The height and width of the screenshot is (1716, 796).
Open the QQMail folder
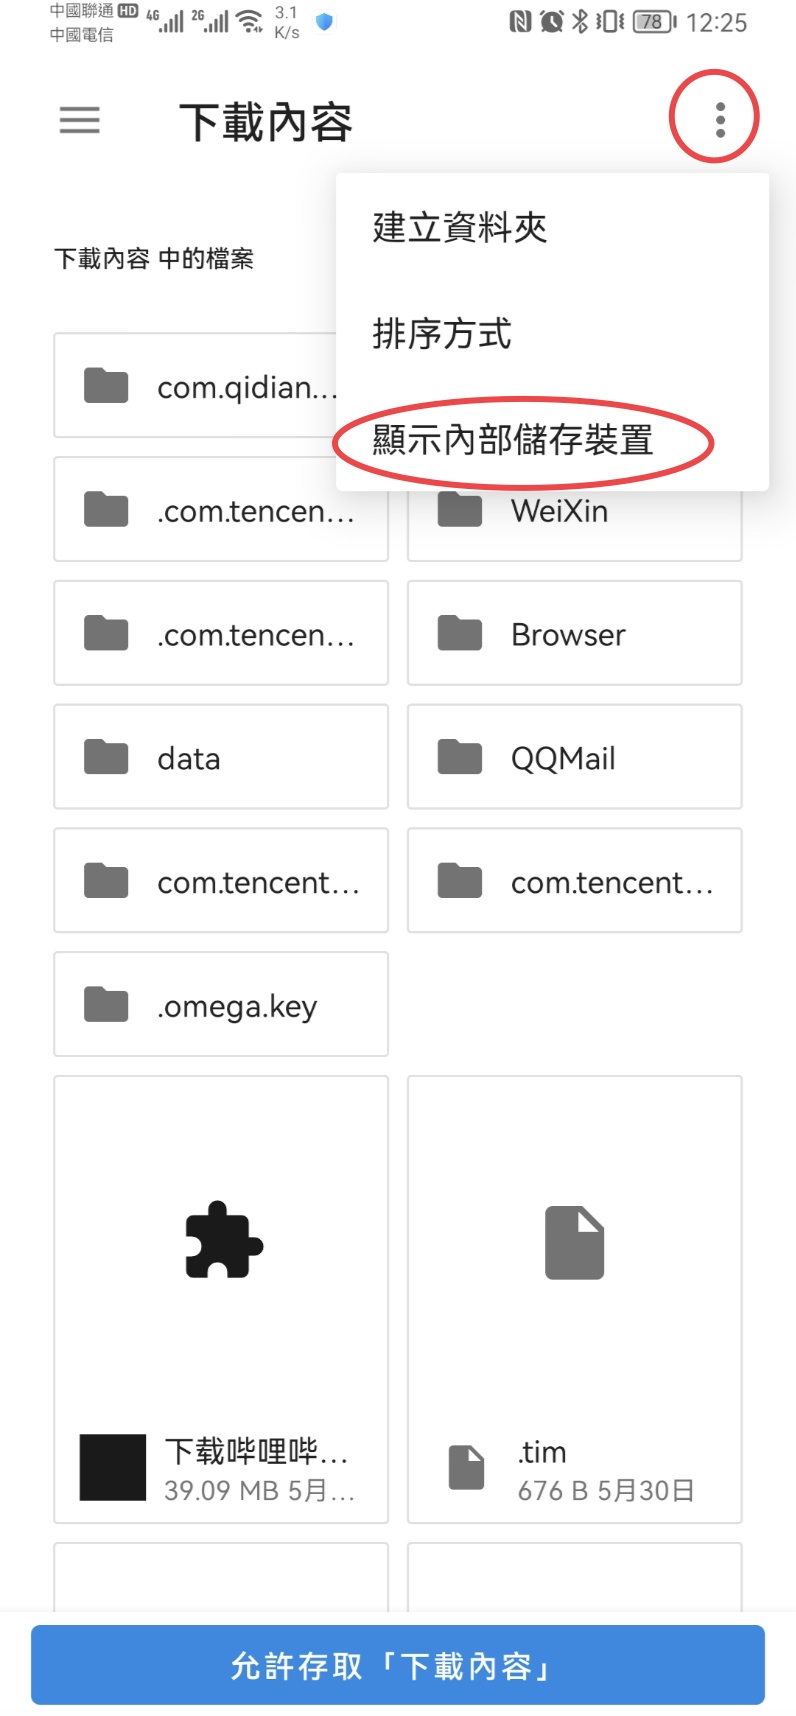coord(574,757)
